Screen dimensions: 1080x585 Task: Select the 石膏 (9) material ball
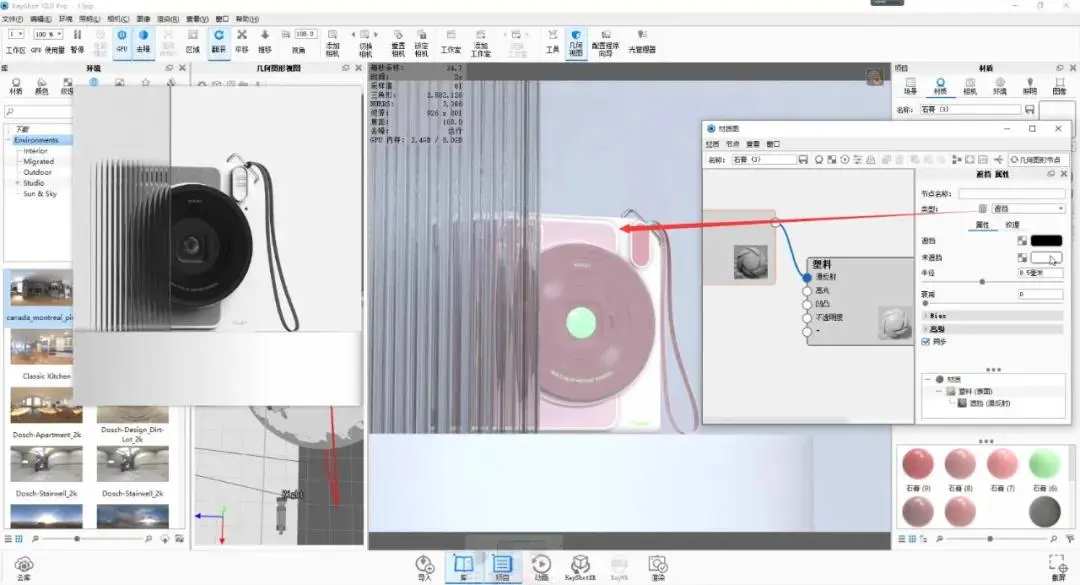(x=917, y=464)
